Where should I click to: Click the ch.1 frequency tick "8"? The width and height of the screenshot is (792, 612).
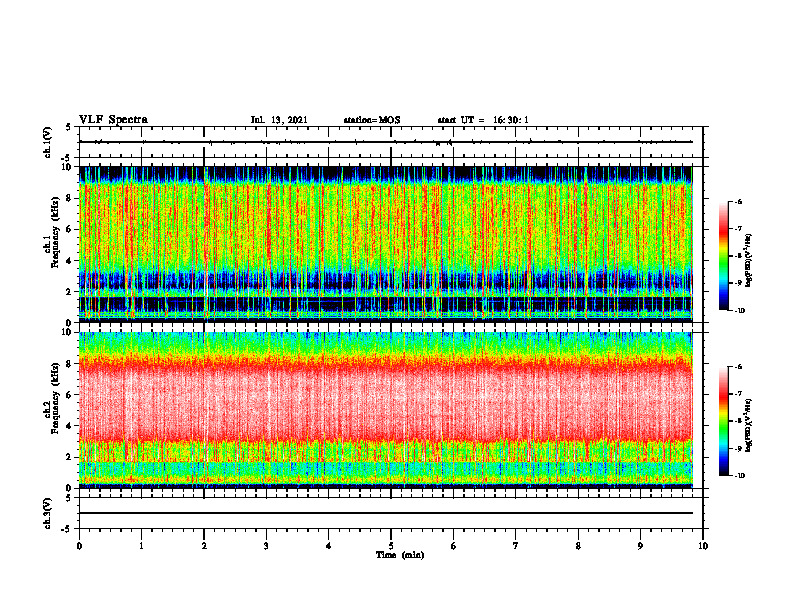(x=70, y=198)
